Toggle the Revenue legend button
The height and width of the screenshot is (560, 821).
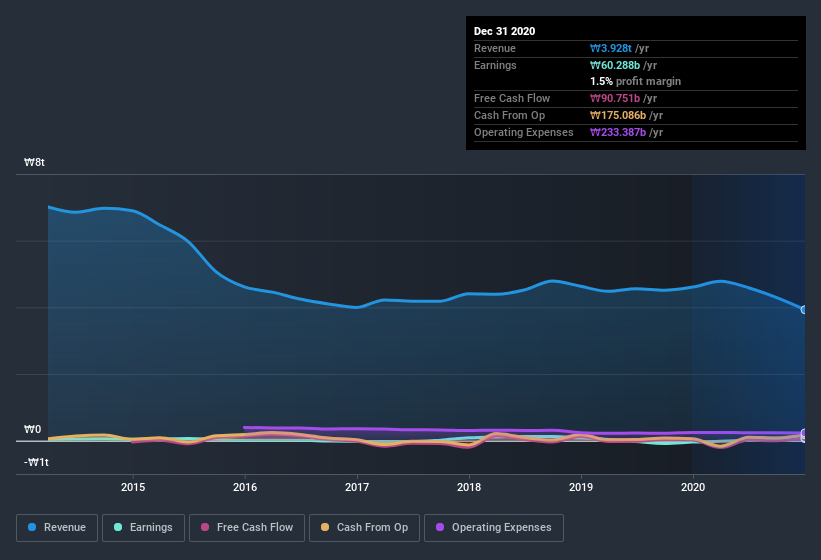click(x=57, y=528)
